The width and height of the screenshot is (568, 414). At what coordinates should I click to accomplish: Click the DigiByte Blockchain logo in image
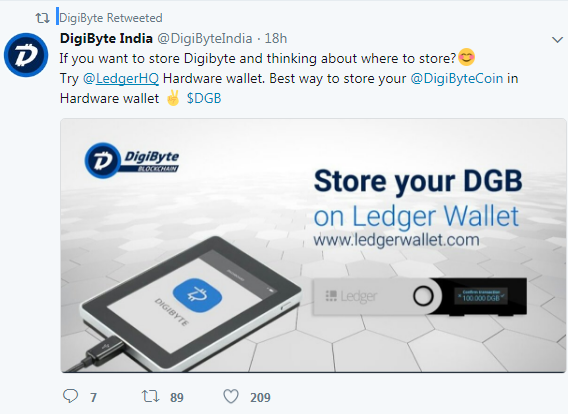(132, 160)
